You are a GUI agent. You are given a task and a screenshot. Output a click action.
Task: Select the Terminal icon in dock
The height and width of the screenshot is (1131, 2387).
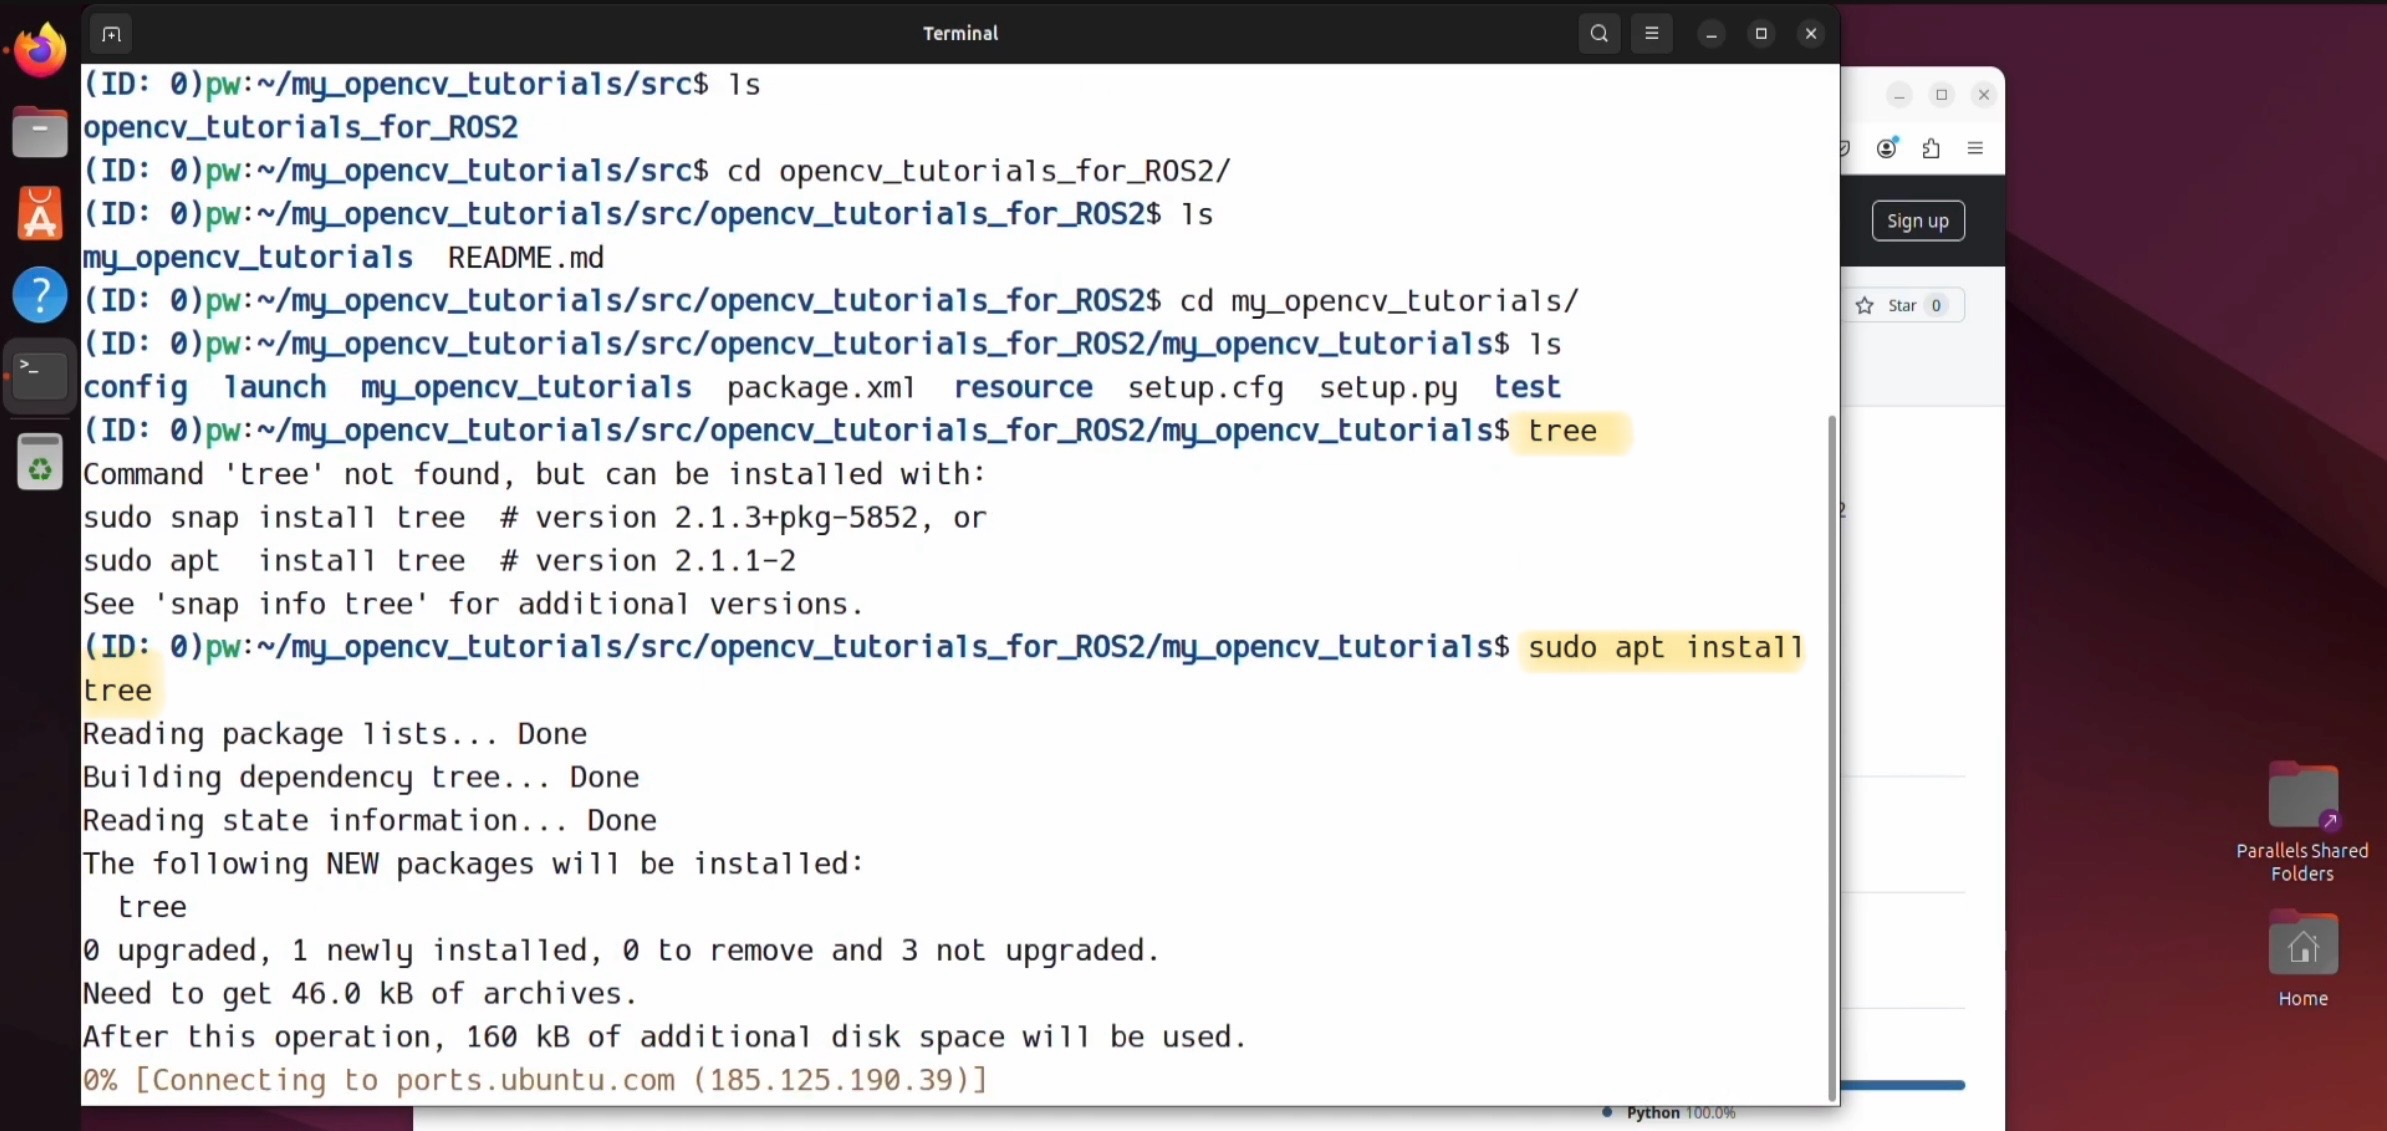40,375
